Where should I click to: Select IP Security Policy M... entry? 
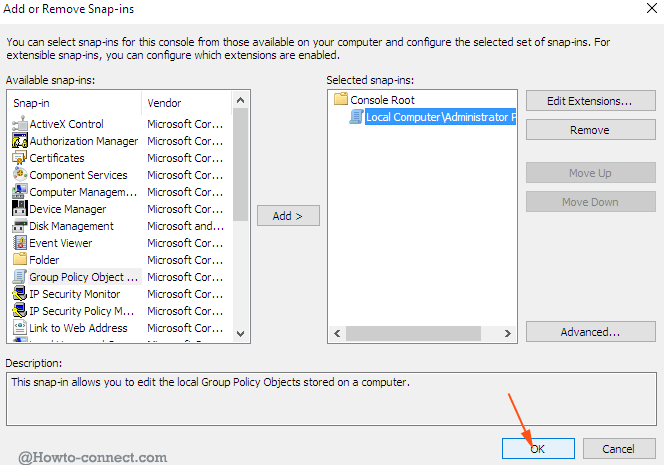(x=81, y=311)
